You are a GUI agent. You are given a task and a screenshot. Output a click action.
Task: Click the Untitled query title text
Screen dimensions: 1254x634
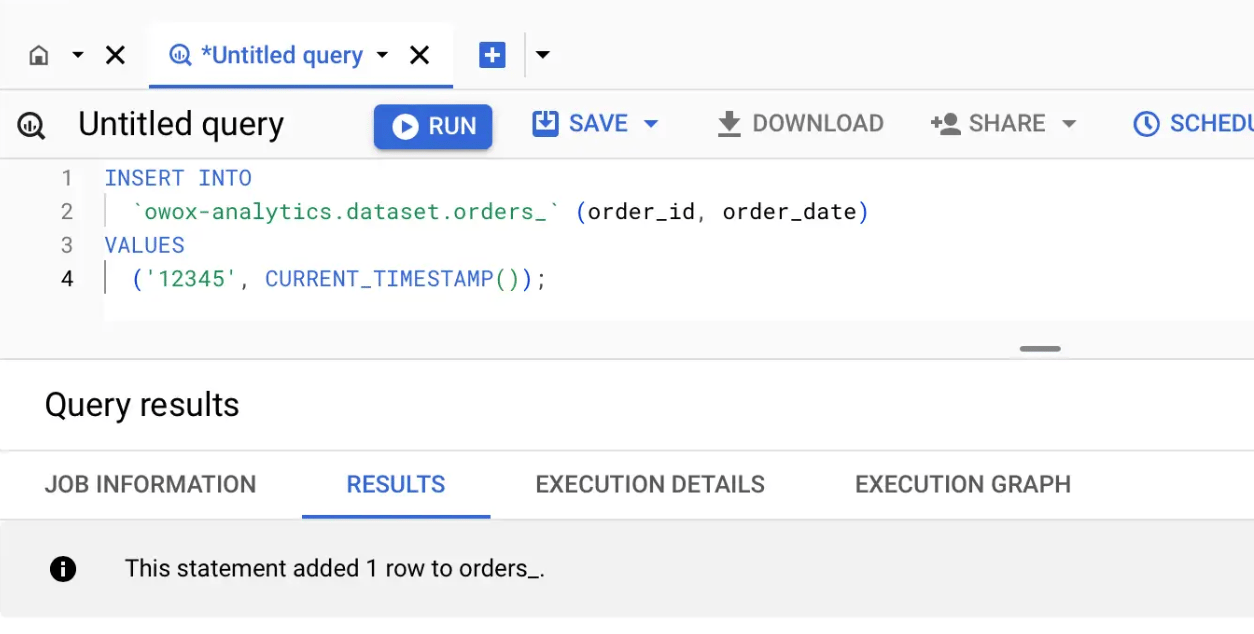point(181,124)
